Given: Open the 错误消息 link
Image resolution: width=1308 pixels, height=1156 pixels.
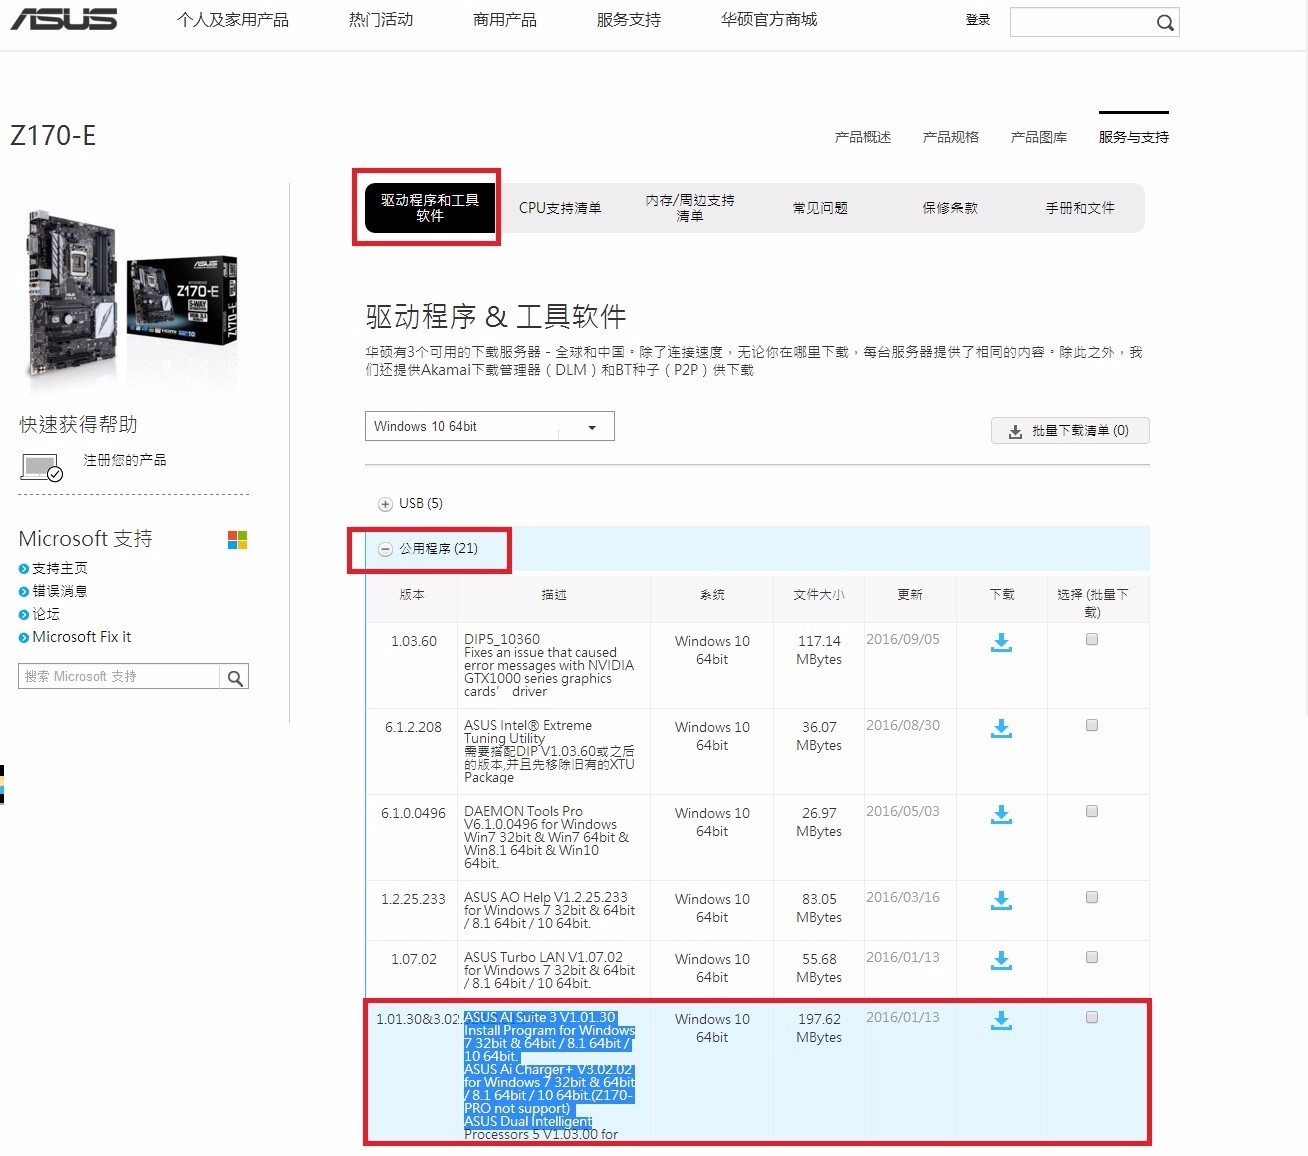Looking at the screenshot, I should pyautogui.click(x=60, y=591).
